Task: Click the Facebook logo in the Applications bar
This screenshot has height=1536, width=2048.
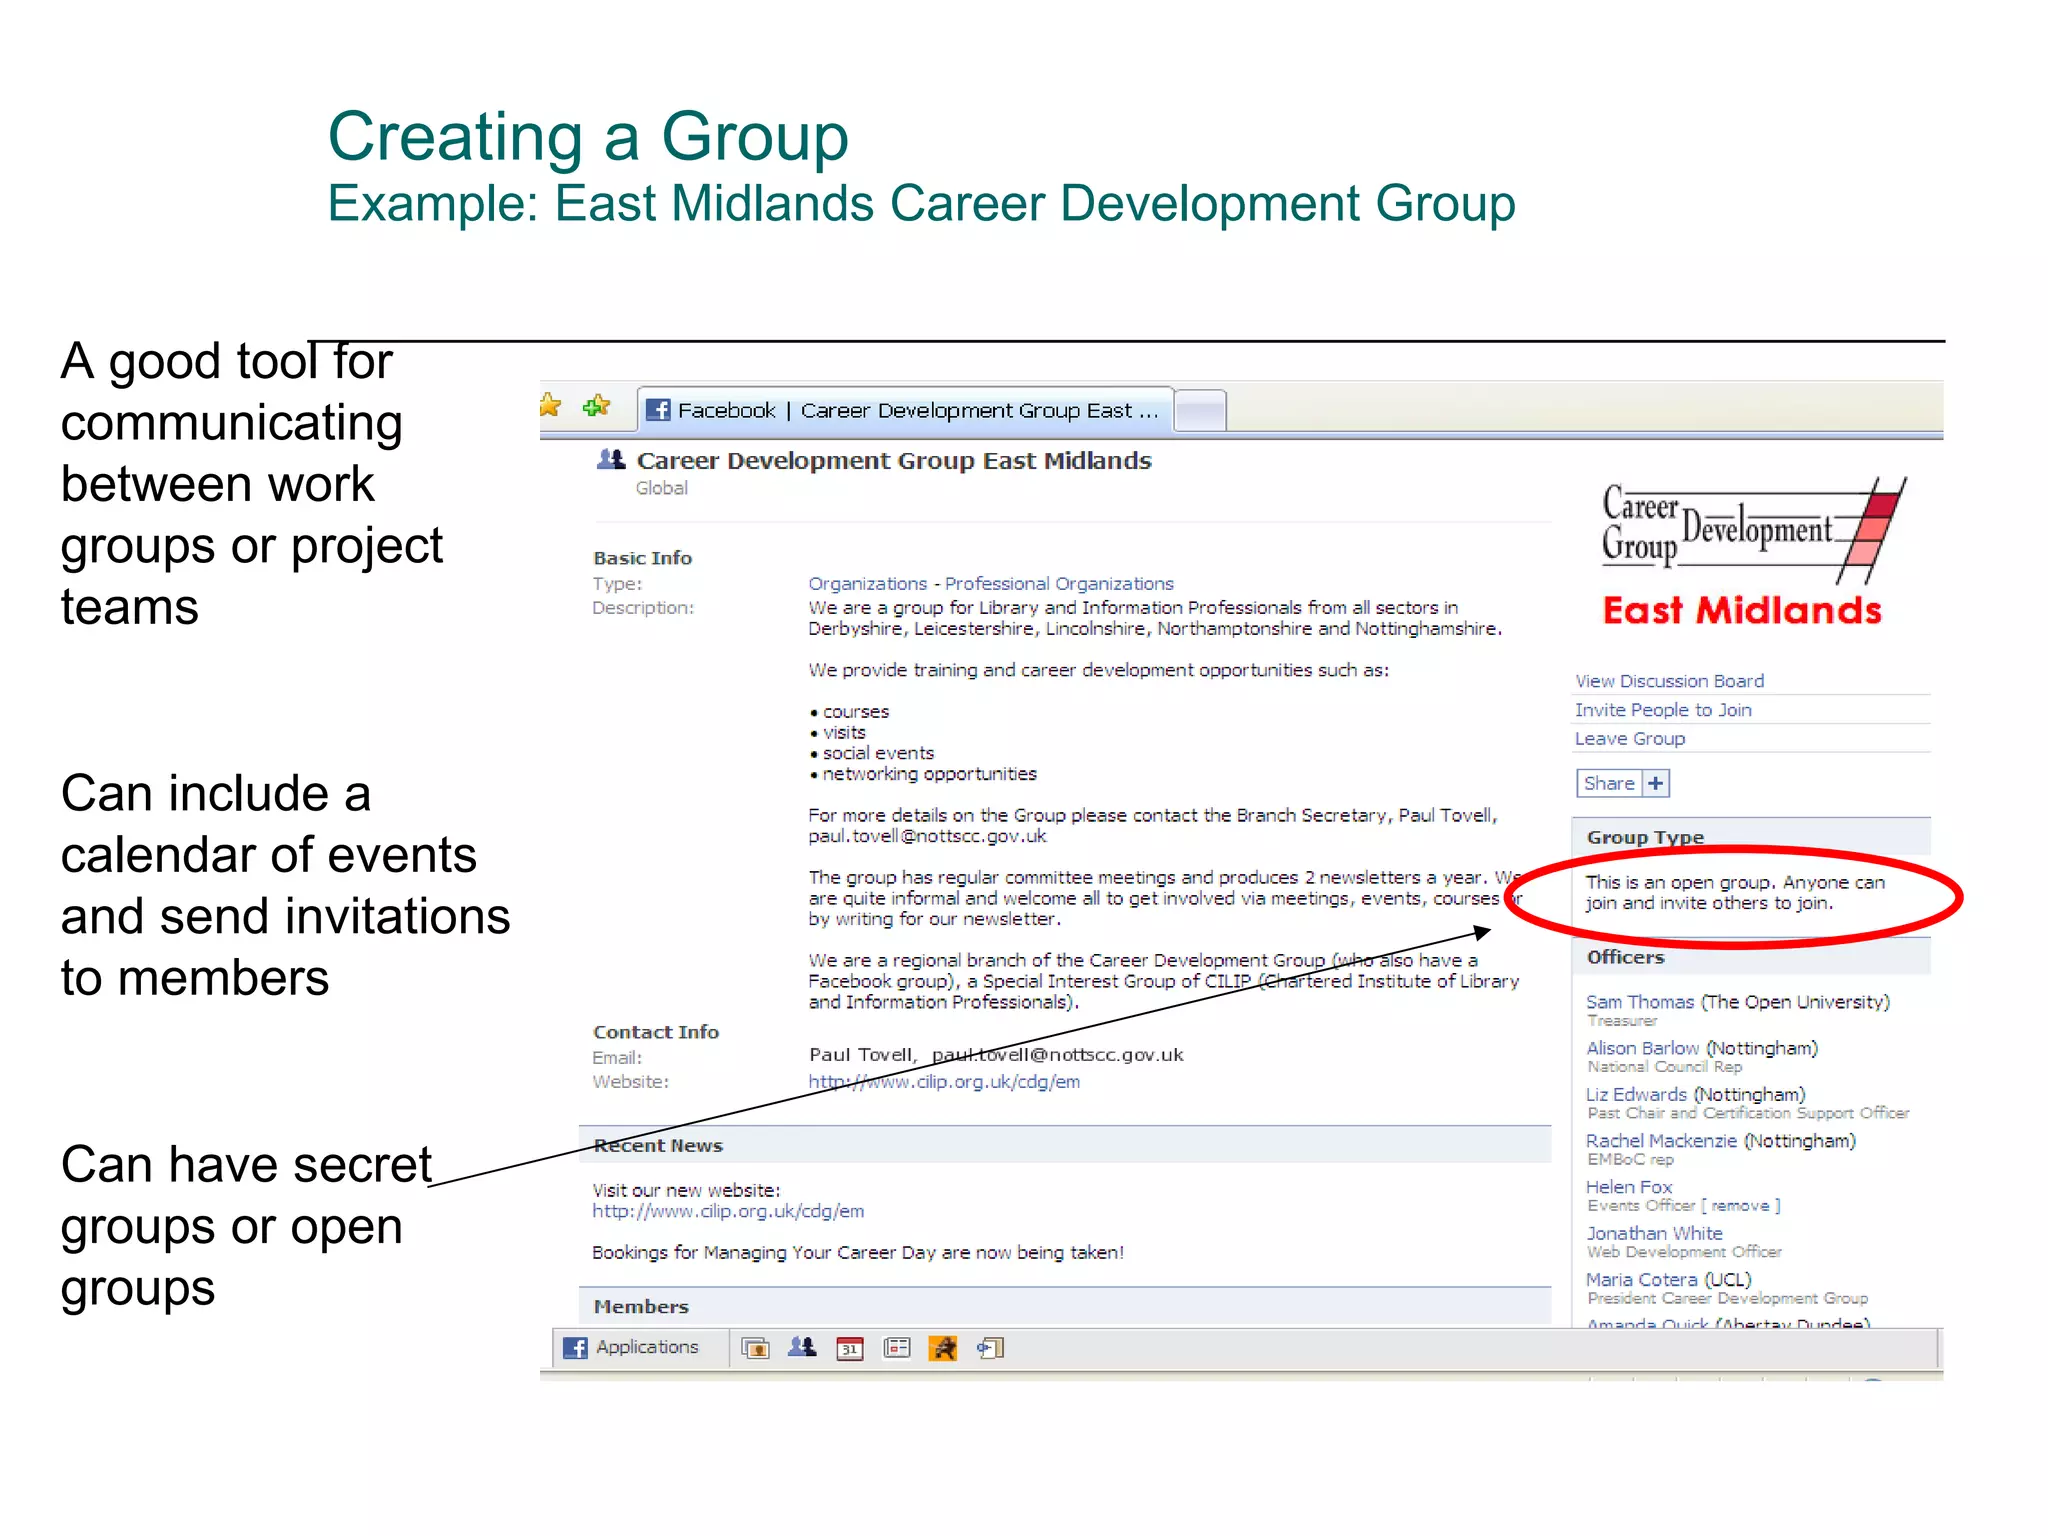Action: (575, 1348)
